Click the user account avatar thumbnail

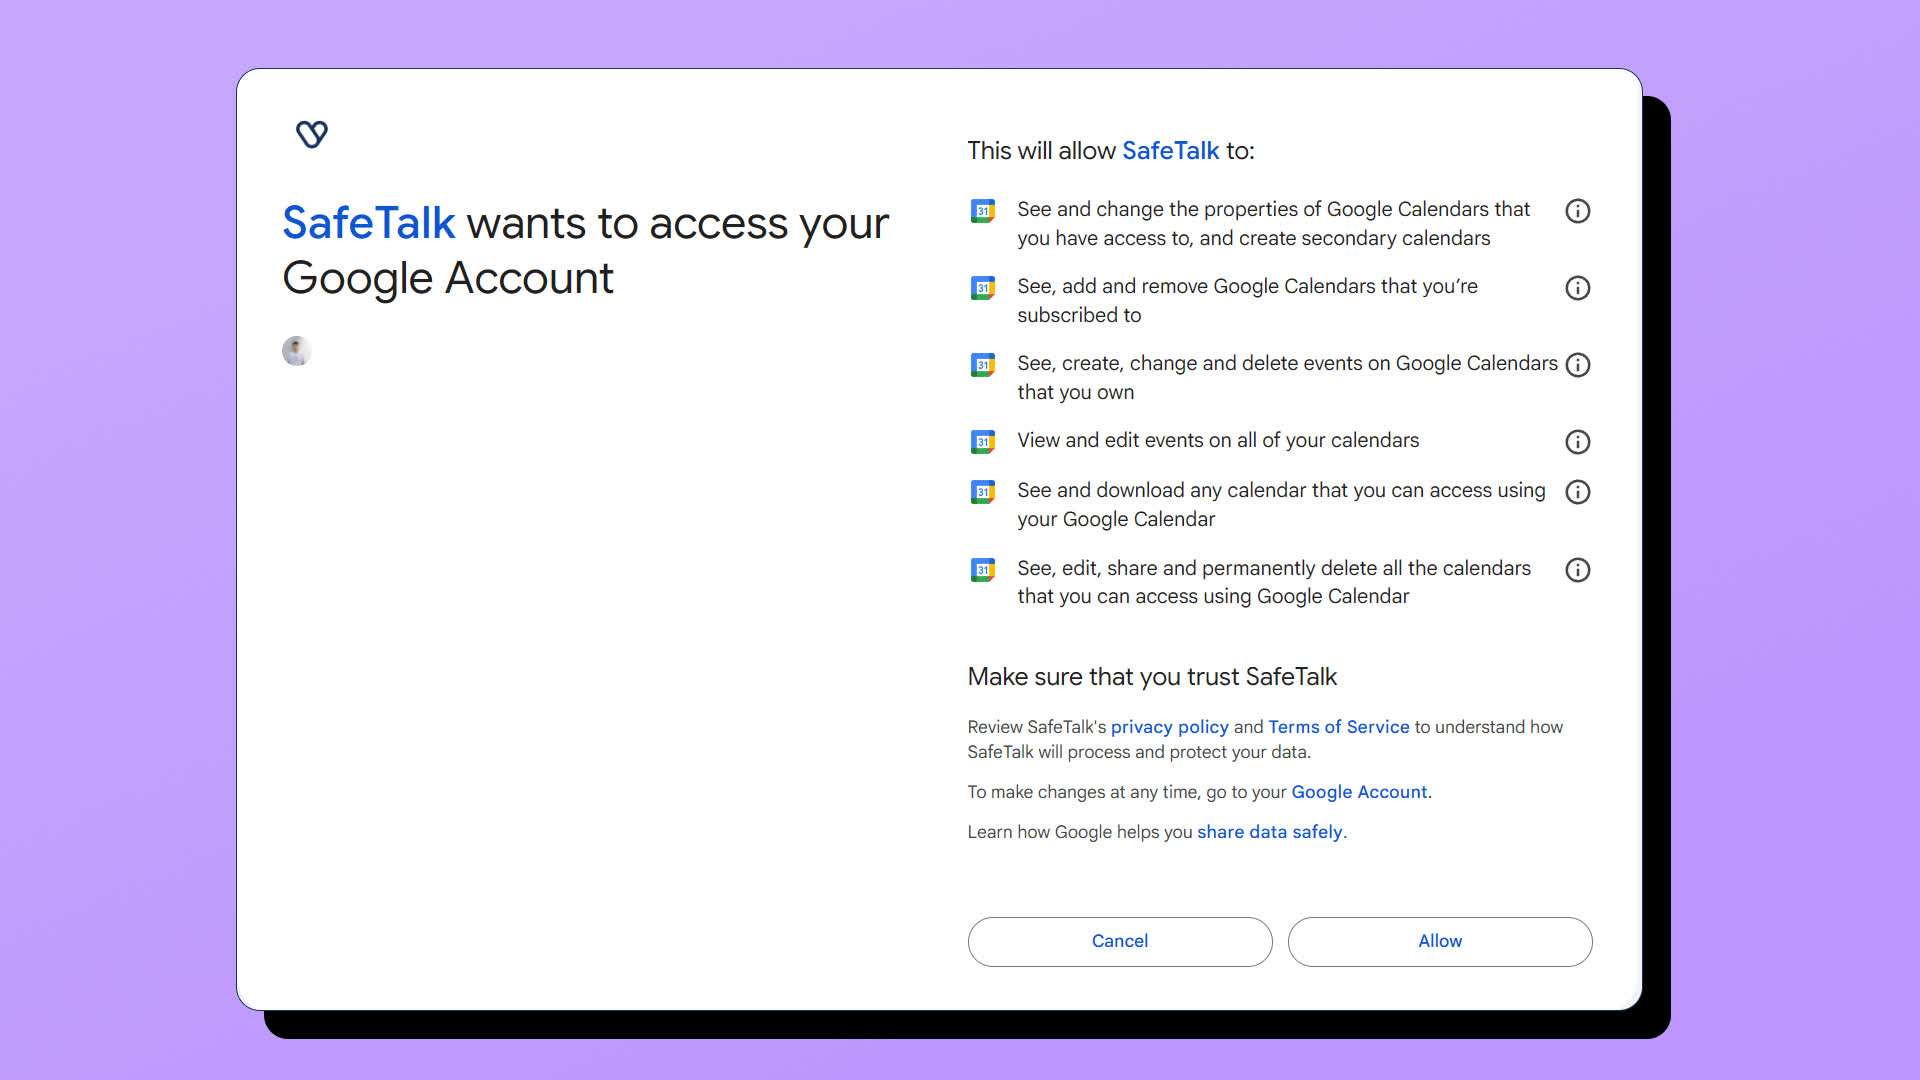pos(297,351)
